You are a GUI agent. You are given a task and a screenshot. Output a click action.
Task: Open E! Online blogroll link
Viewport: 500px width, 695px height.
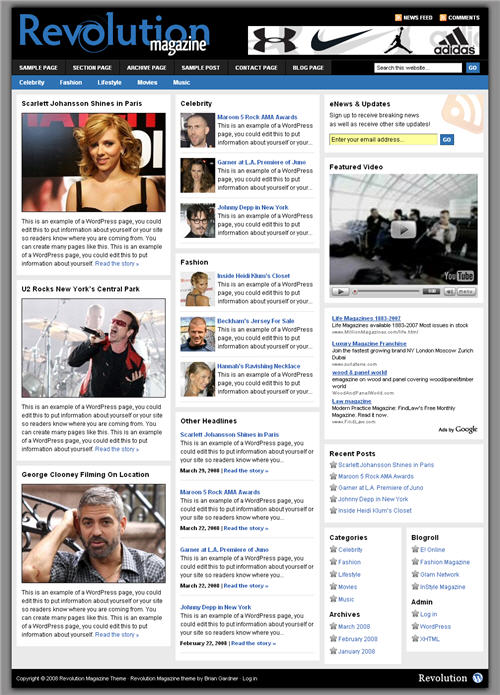click(x=432, y=550)
